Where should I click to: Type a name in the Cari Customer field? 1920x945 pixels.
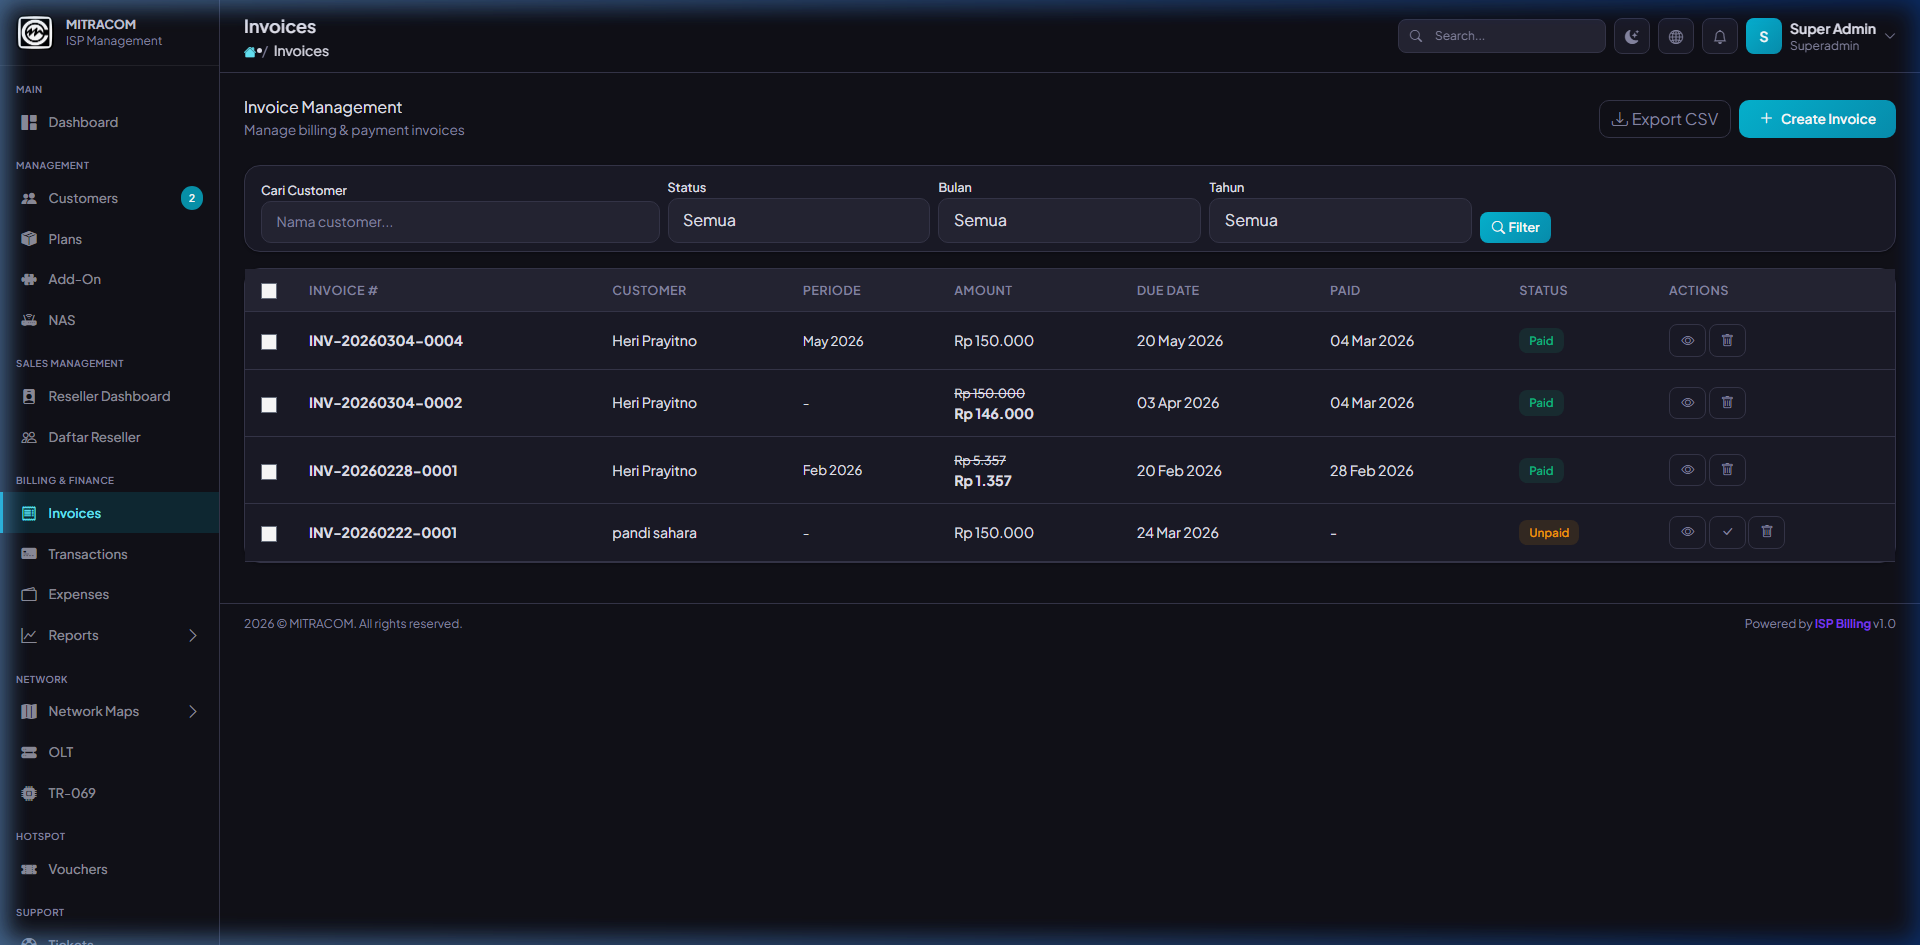click(x=459, y=222)
